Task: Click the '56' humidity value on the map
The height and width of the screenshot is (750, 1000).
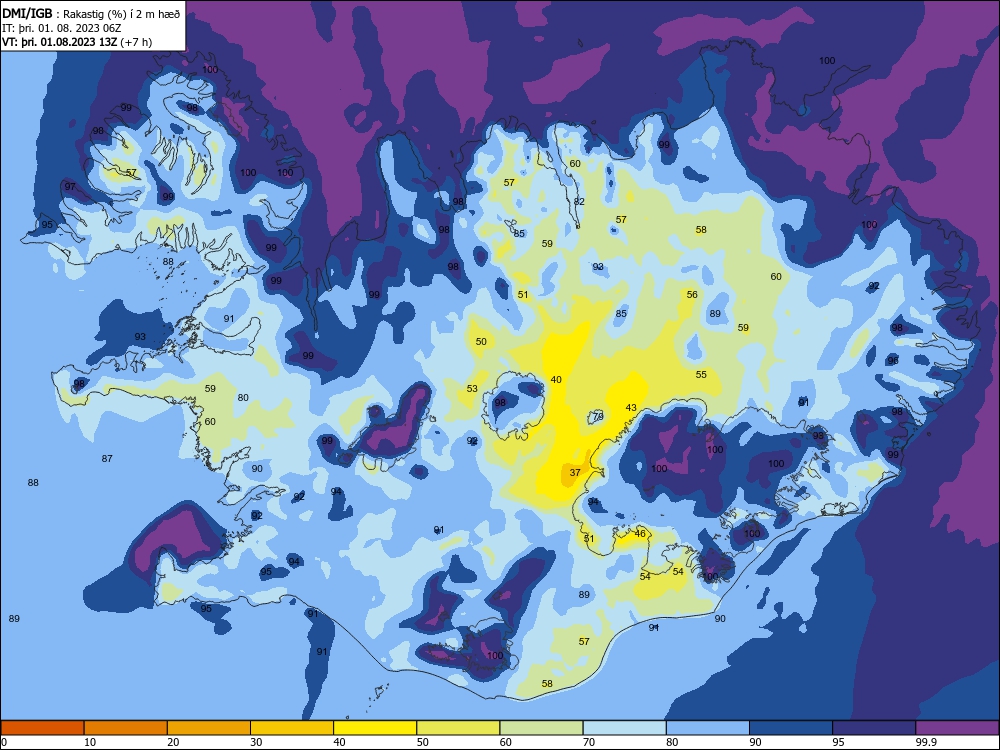Action: tap(692, 294)
